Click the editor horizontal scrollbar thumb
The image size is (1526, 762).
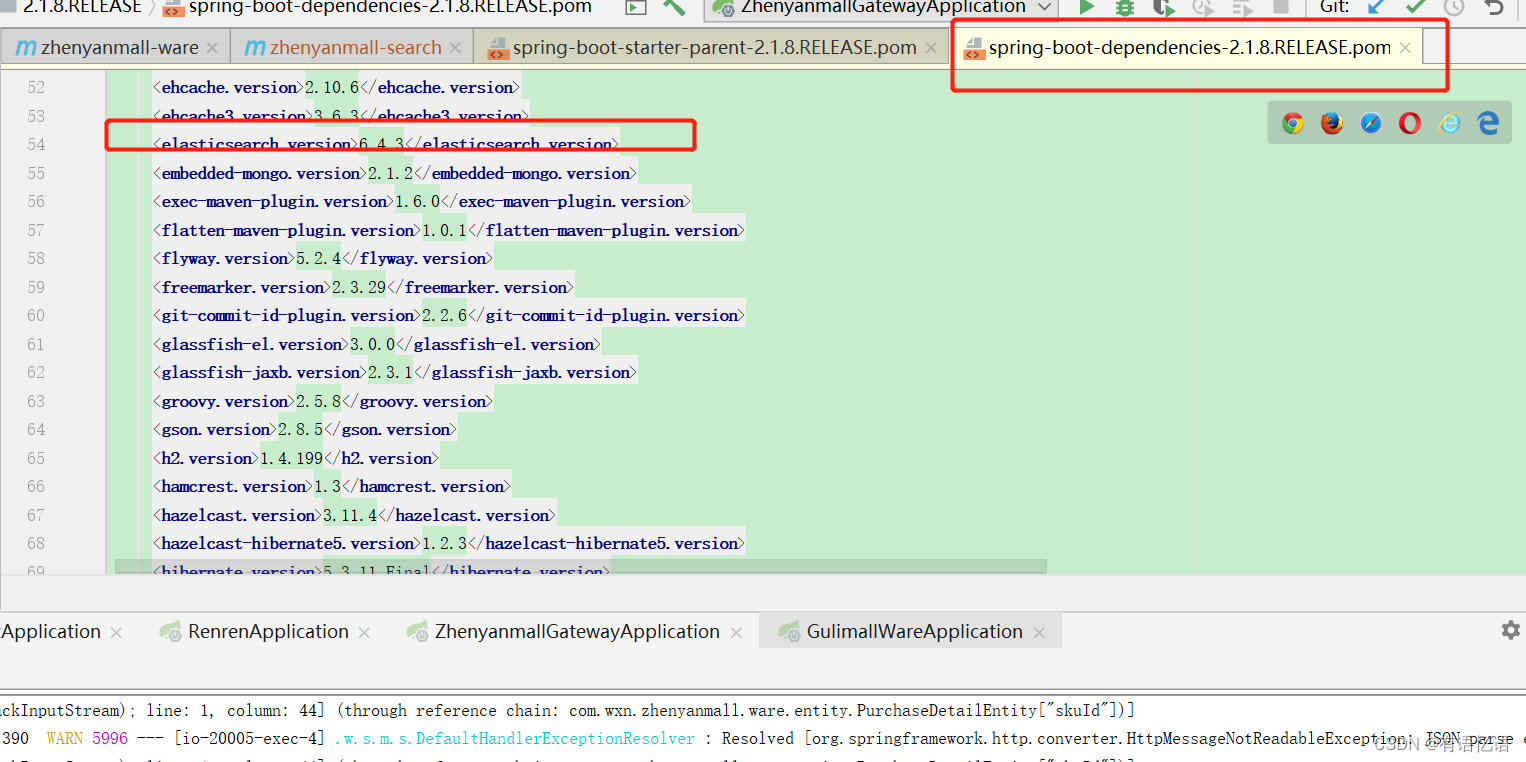click(580, 567)
